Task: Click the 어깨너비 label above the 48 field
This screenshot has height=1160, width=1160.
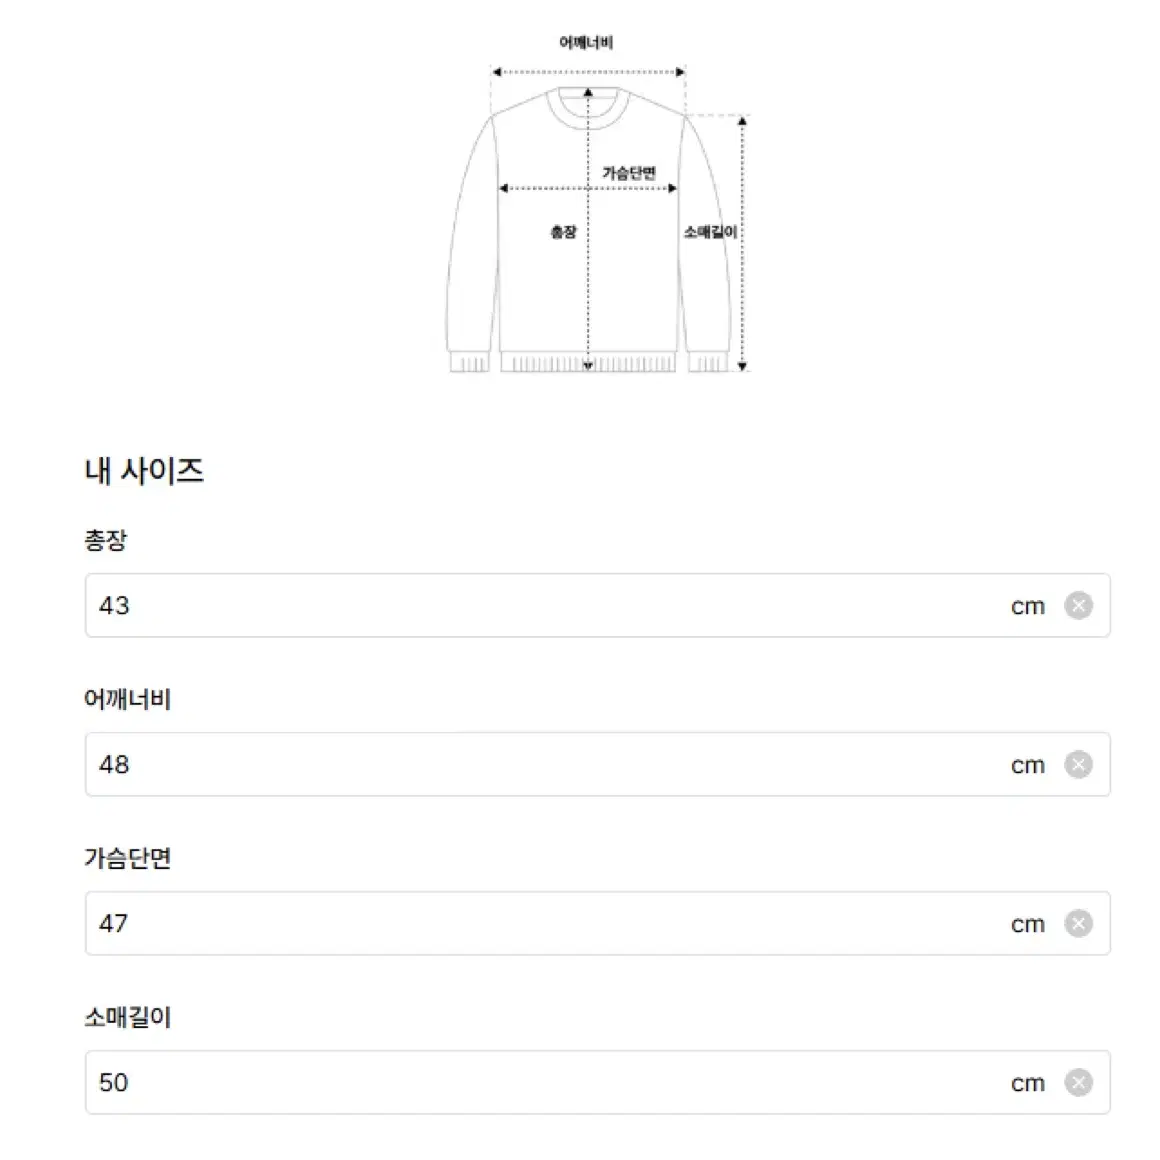Action: click(x=127, y=699)
